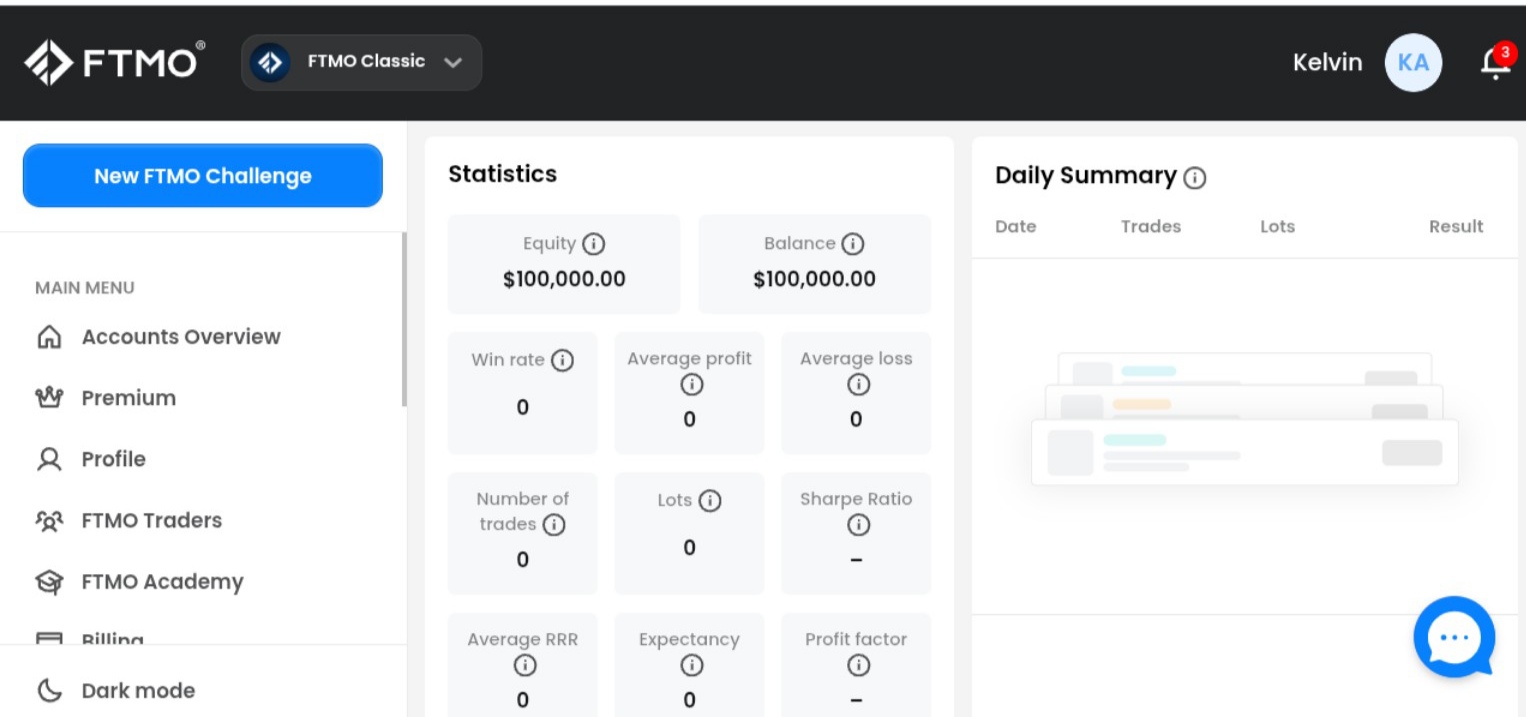1526x717 pixels.
Task: Start a New FTMO Challenge
Action: 203,176
